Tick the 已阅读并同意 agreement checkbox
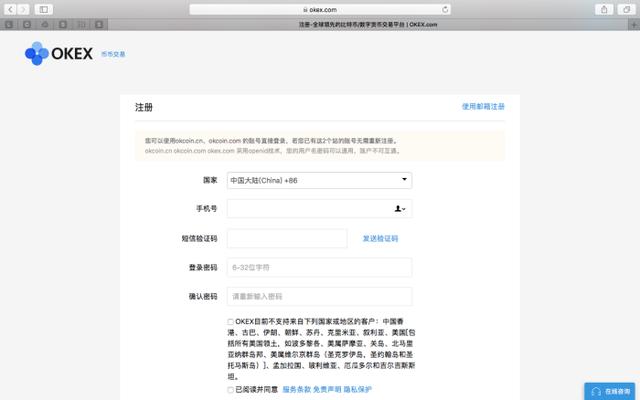The image size is (640, 400). pyautogui.click(x=231, y=390)
